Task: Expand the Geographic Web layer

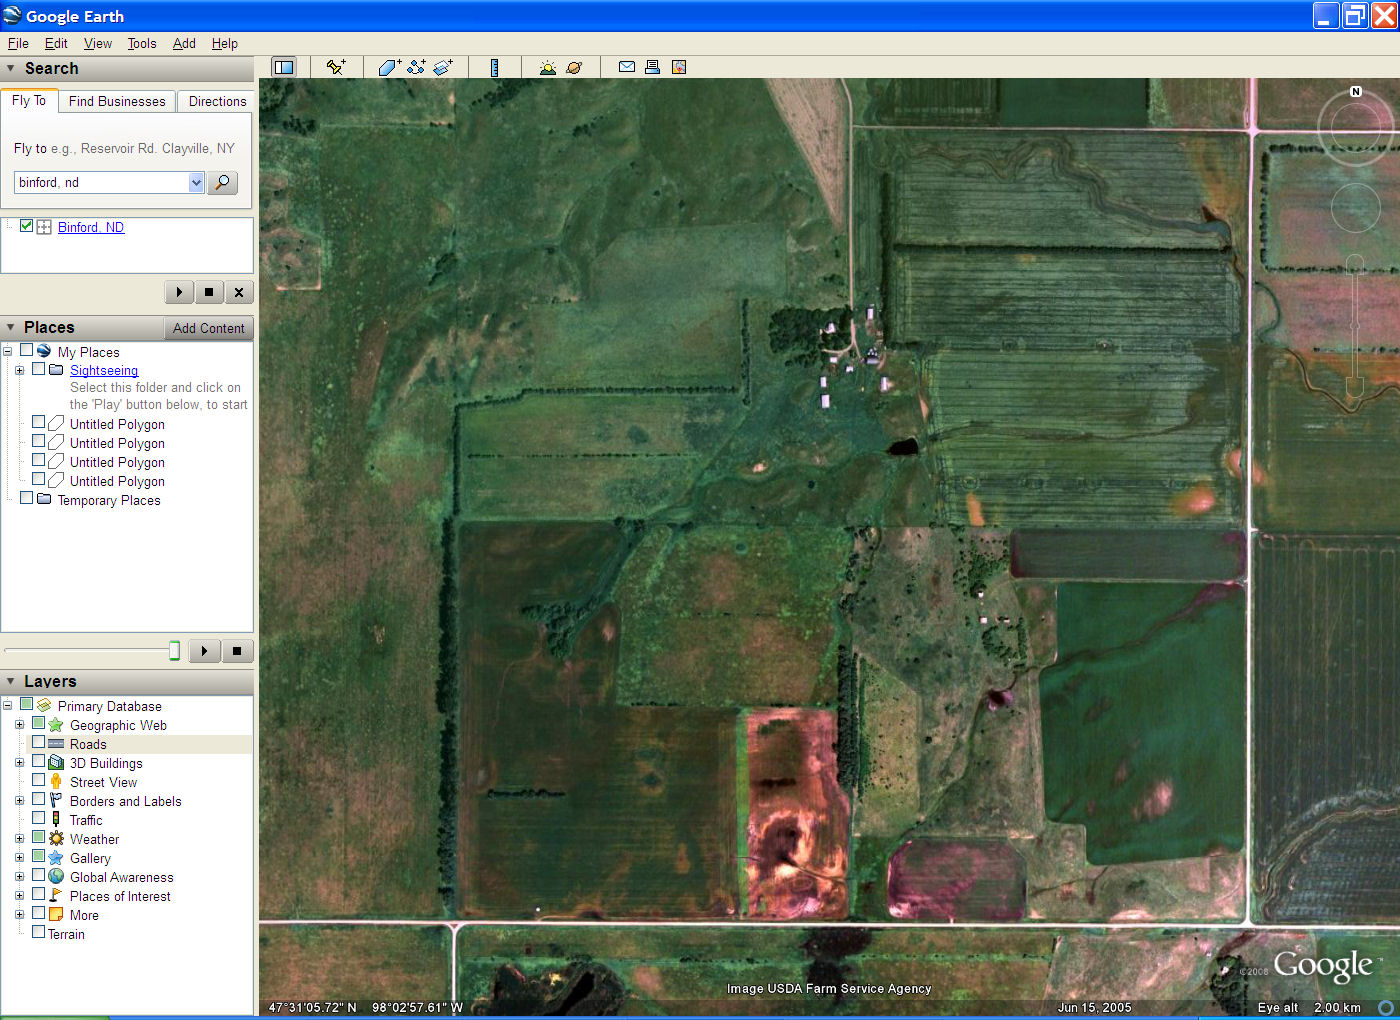Action: click(19, 725)
